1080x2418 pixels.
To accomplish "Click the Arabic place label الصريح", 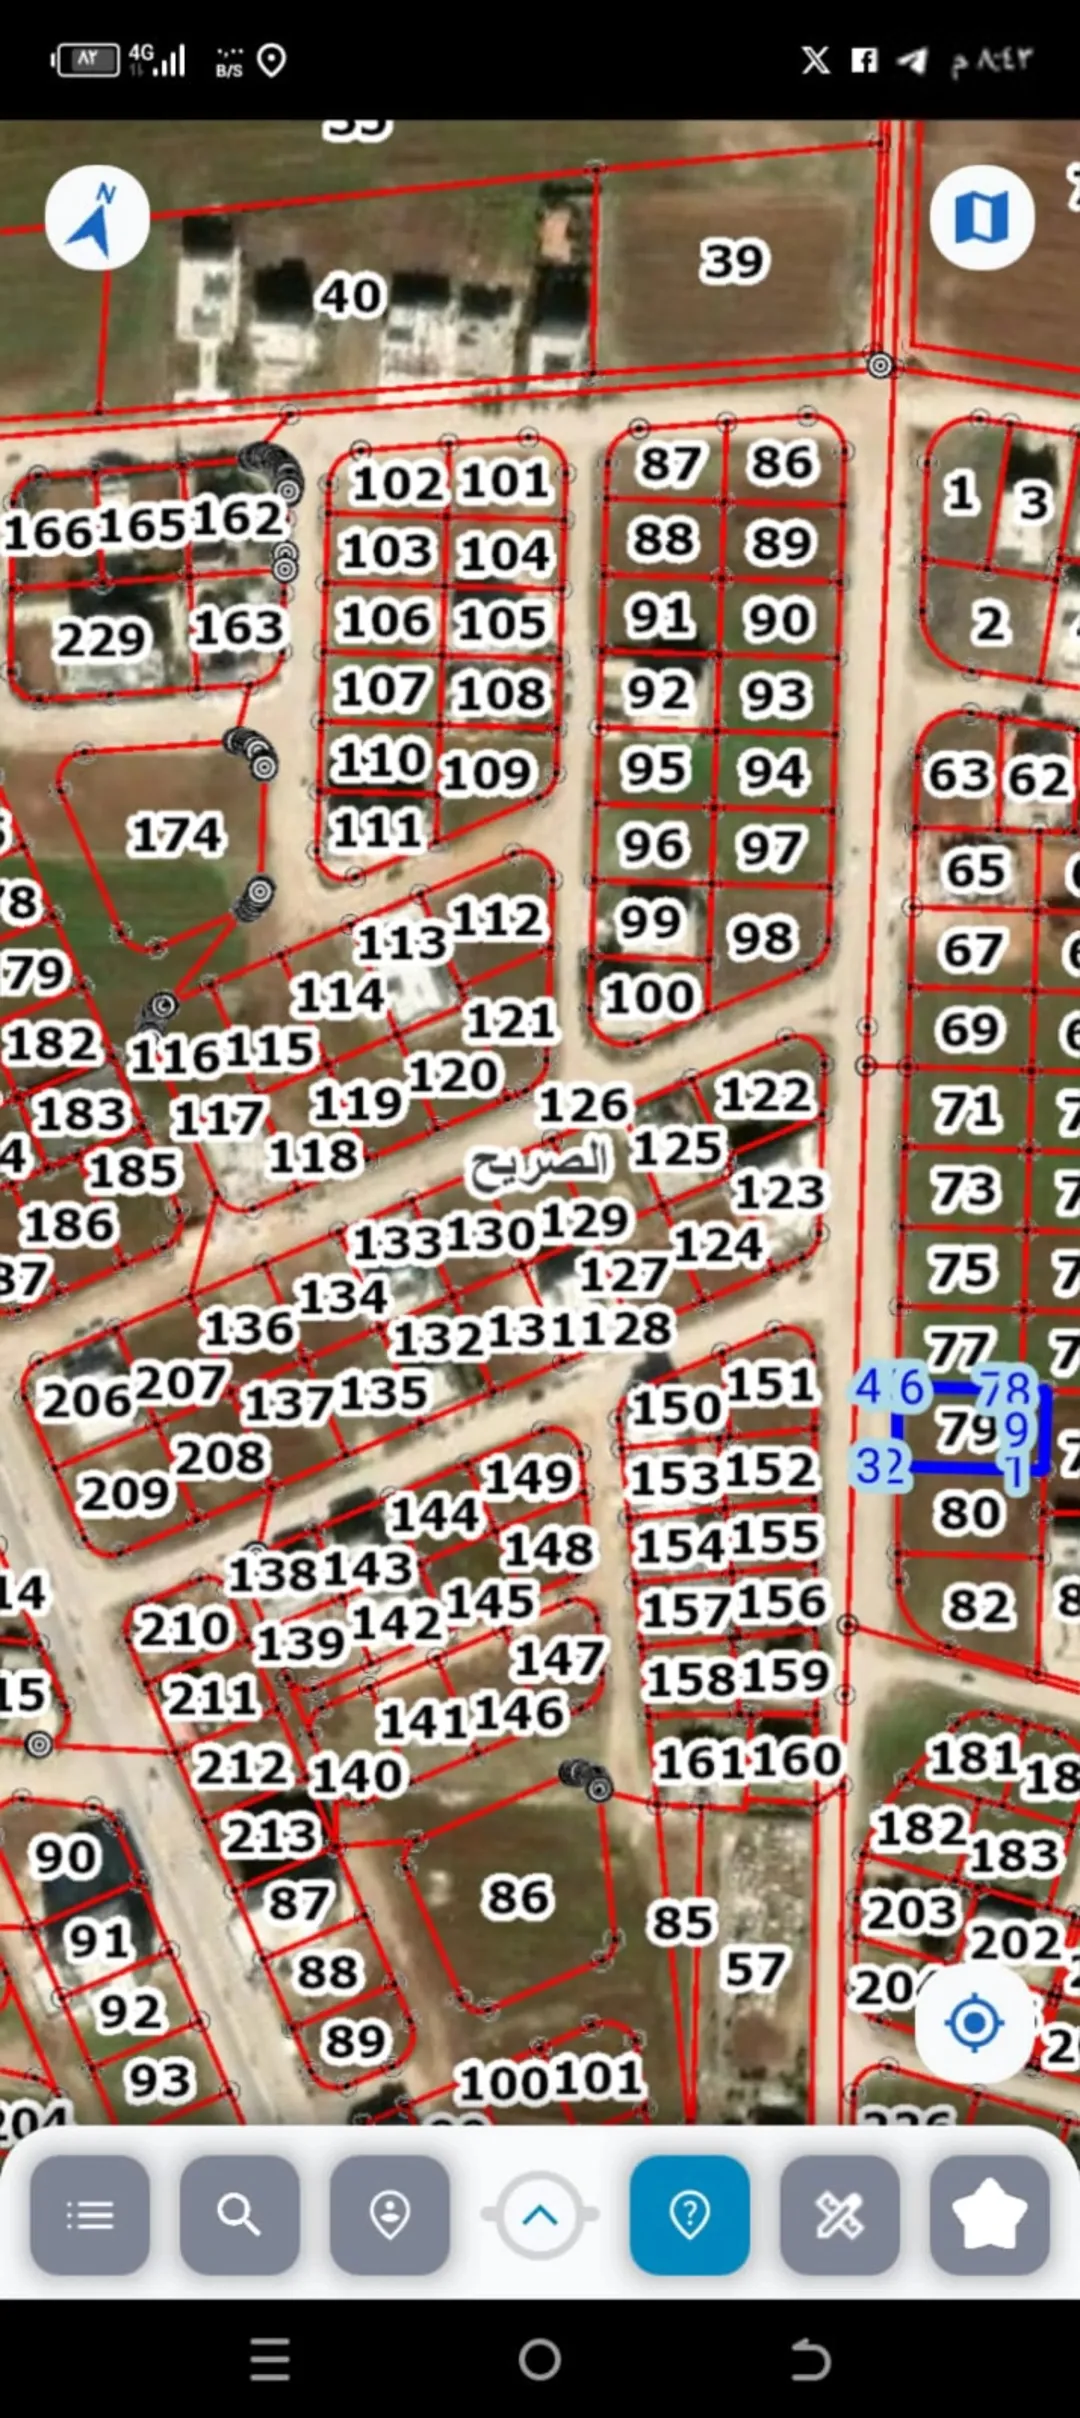I will pyautogui.click(x=541, y=1163).
